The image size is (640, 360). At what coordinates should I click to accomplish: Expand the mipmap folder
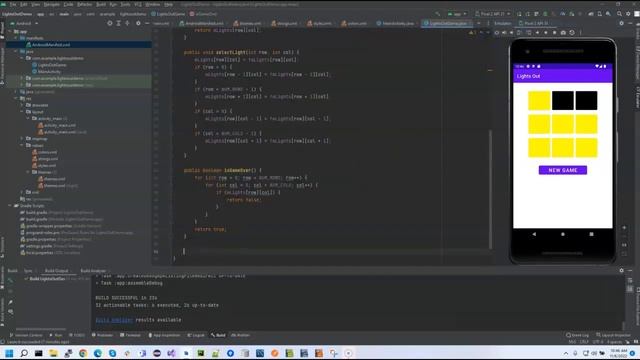[x=22, y=139]
